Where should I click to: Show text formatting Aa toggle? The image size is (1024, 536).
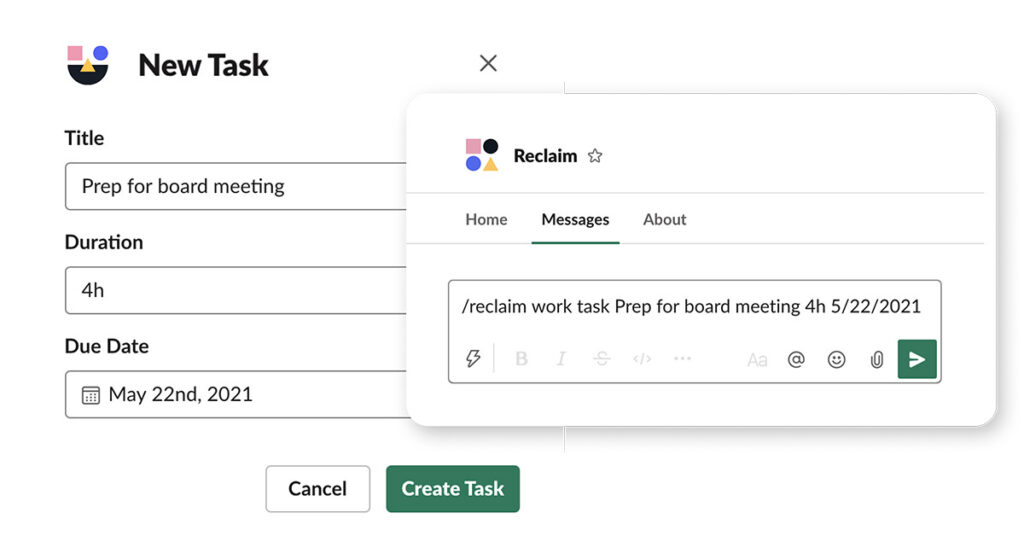pos(757,359)
